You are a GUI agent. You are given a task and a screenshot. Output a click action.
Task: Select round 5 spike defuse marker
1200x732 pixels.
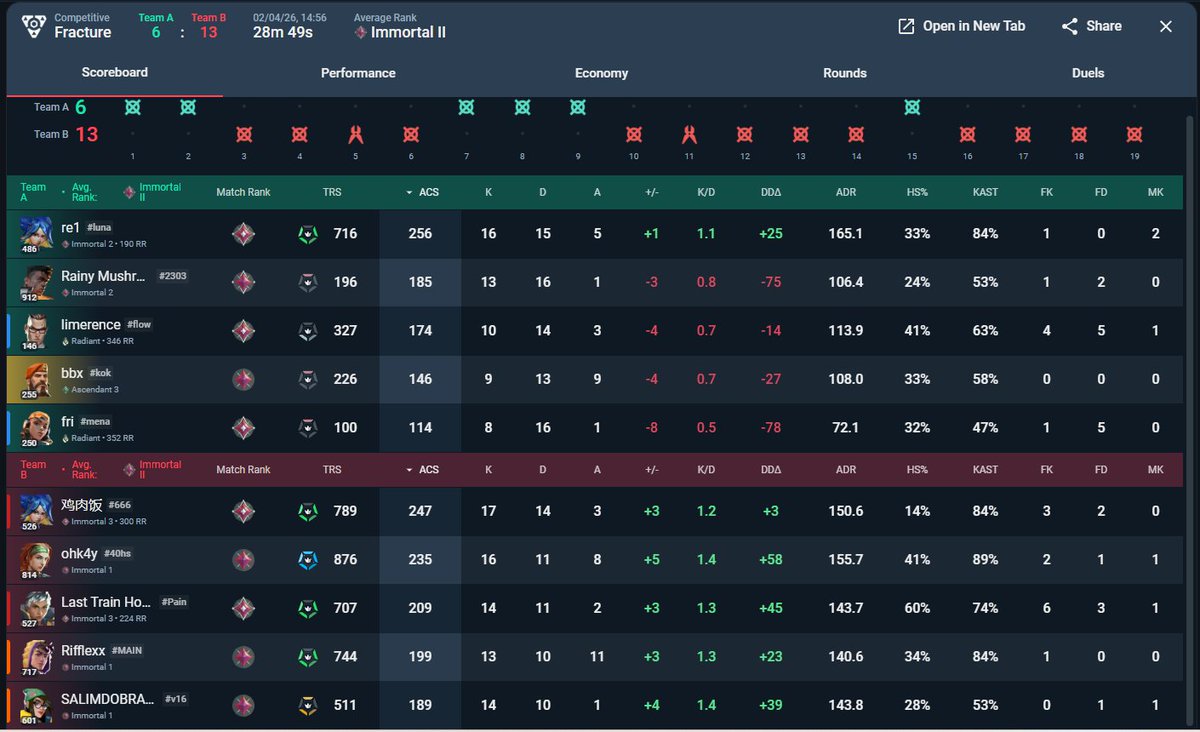355,134
